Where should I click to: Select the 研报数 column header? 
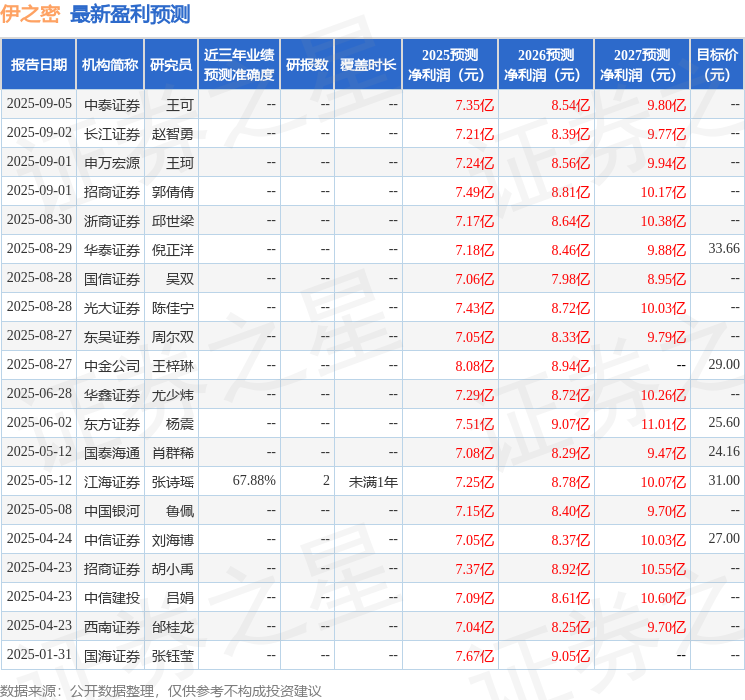tap(307, 65)
